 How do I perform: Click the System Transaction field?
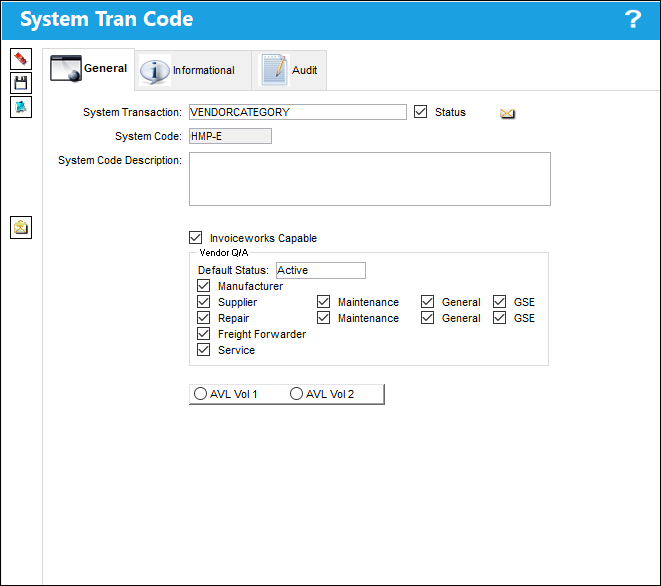(298, 112)
